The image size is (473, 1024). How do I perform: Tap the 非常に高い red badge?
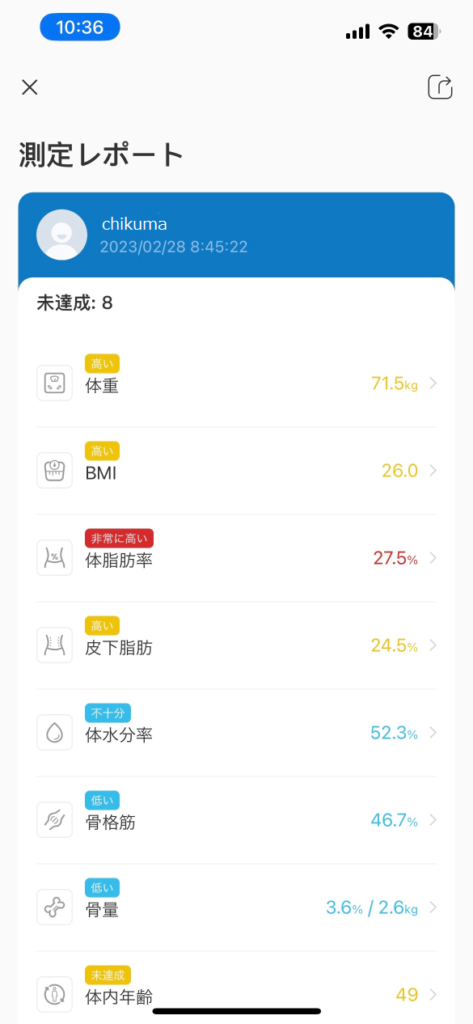(x=119, y=539)
